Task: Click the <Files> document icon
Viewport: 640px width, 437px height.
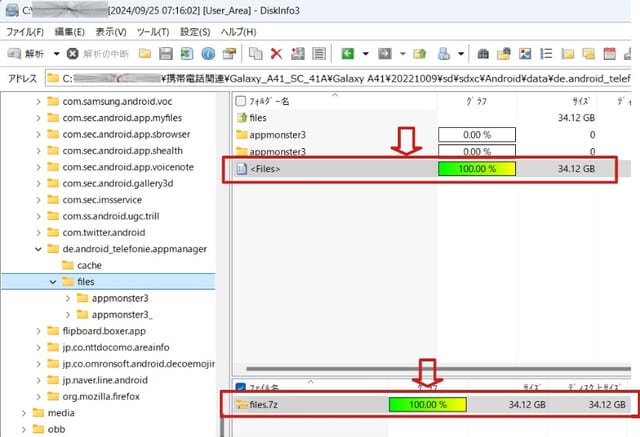Action: coord(240,169)
